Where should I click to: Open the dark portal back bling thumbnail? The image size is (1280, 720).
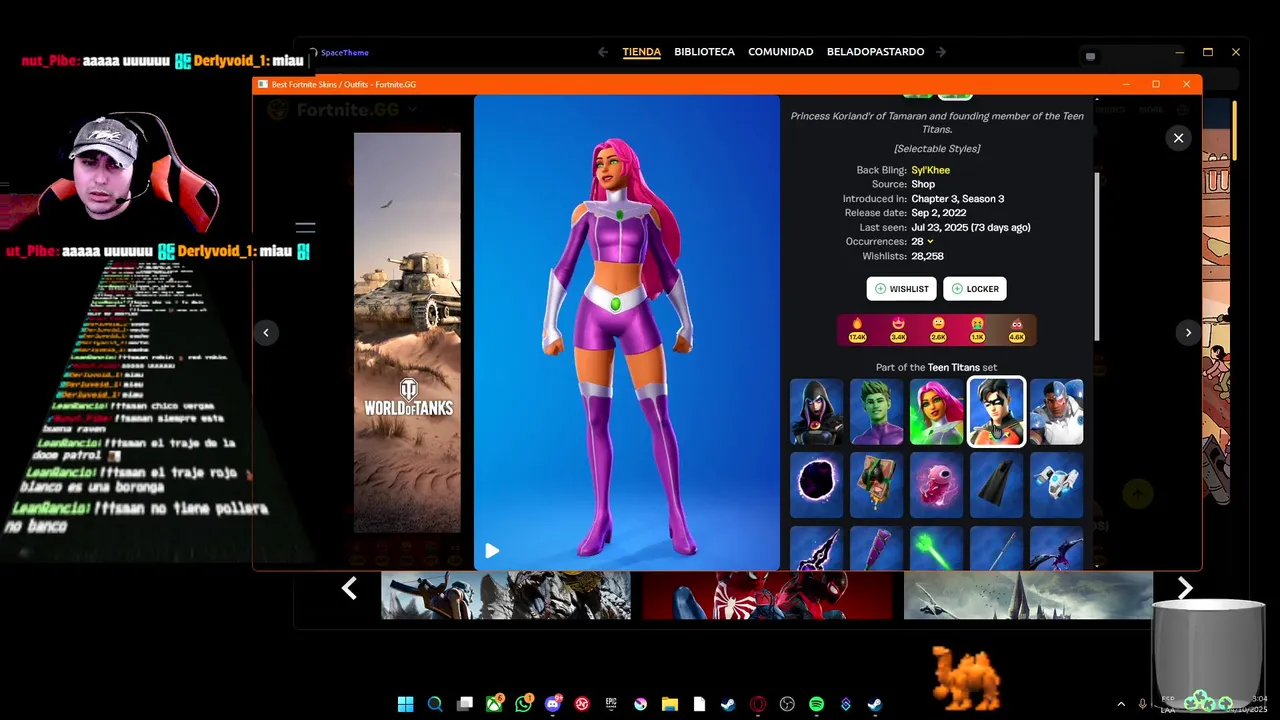click(816, 485)
